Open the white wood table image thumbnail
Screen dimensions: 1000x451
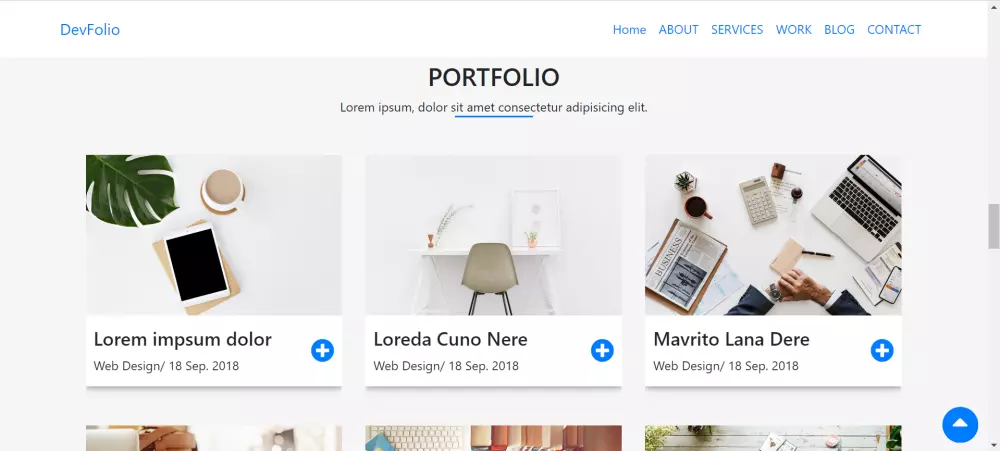click(774, 438)
